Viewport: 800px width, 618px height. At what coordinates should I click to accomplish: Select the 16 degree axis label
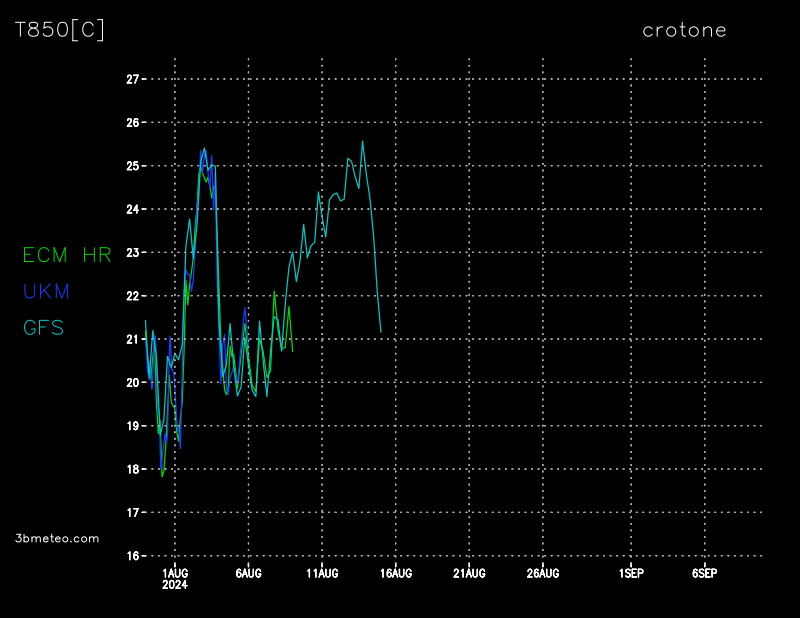[x=132, y=556]
